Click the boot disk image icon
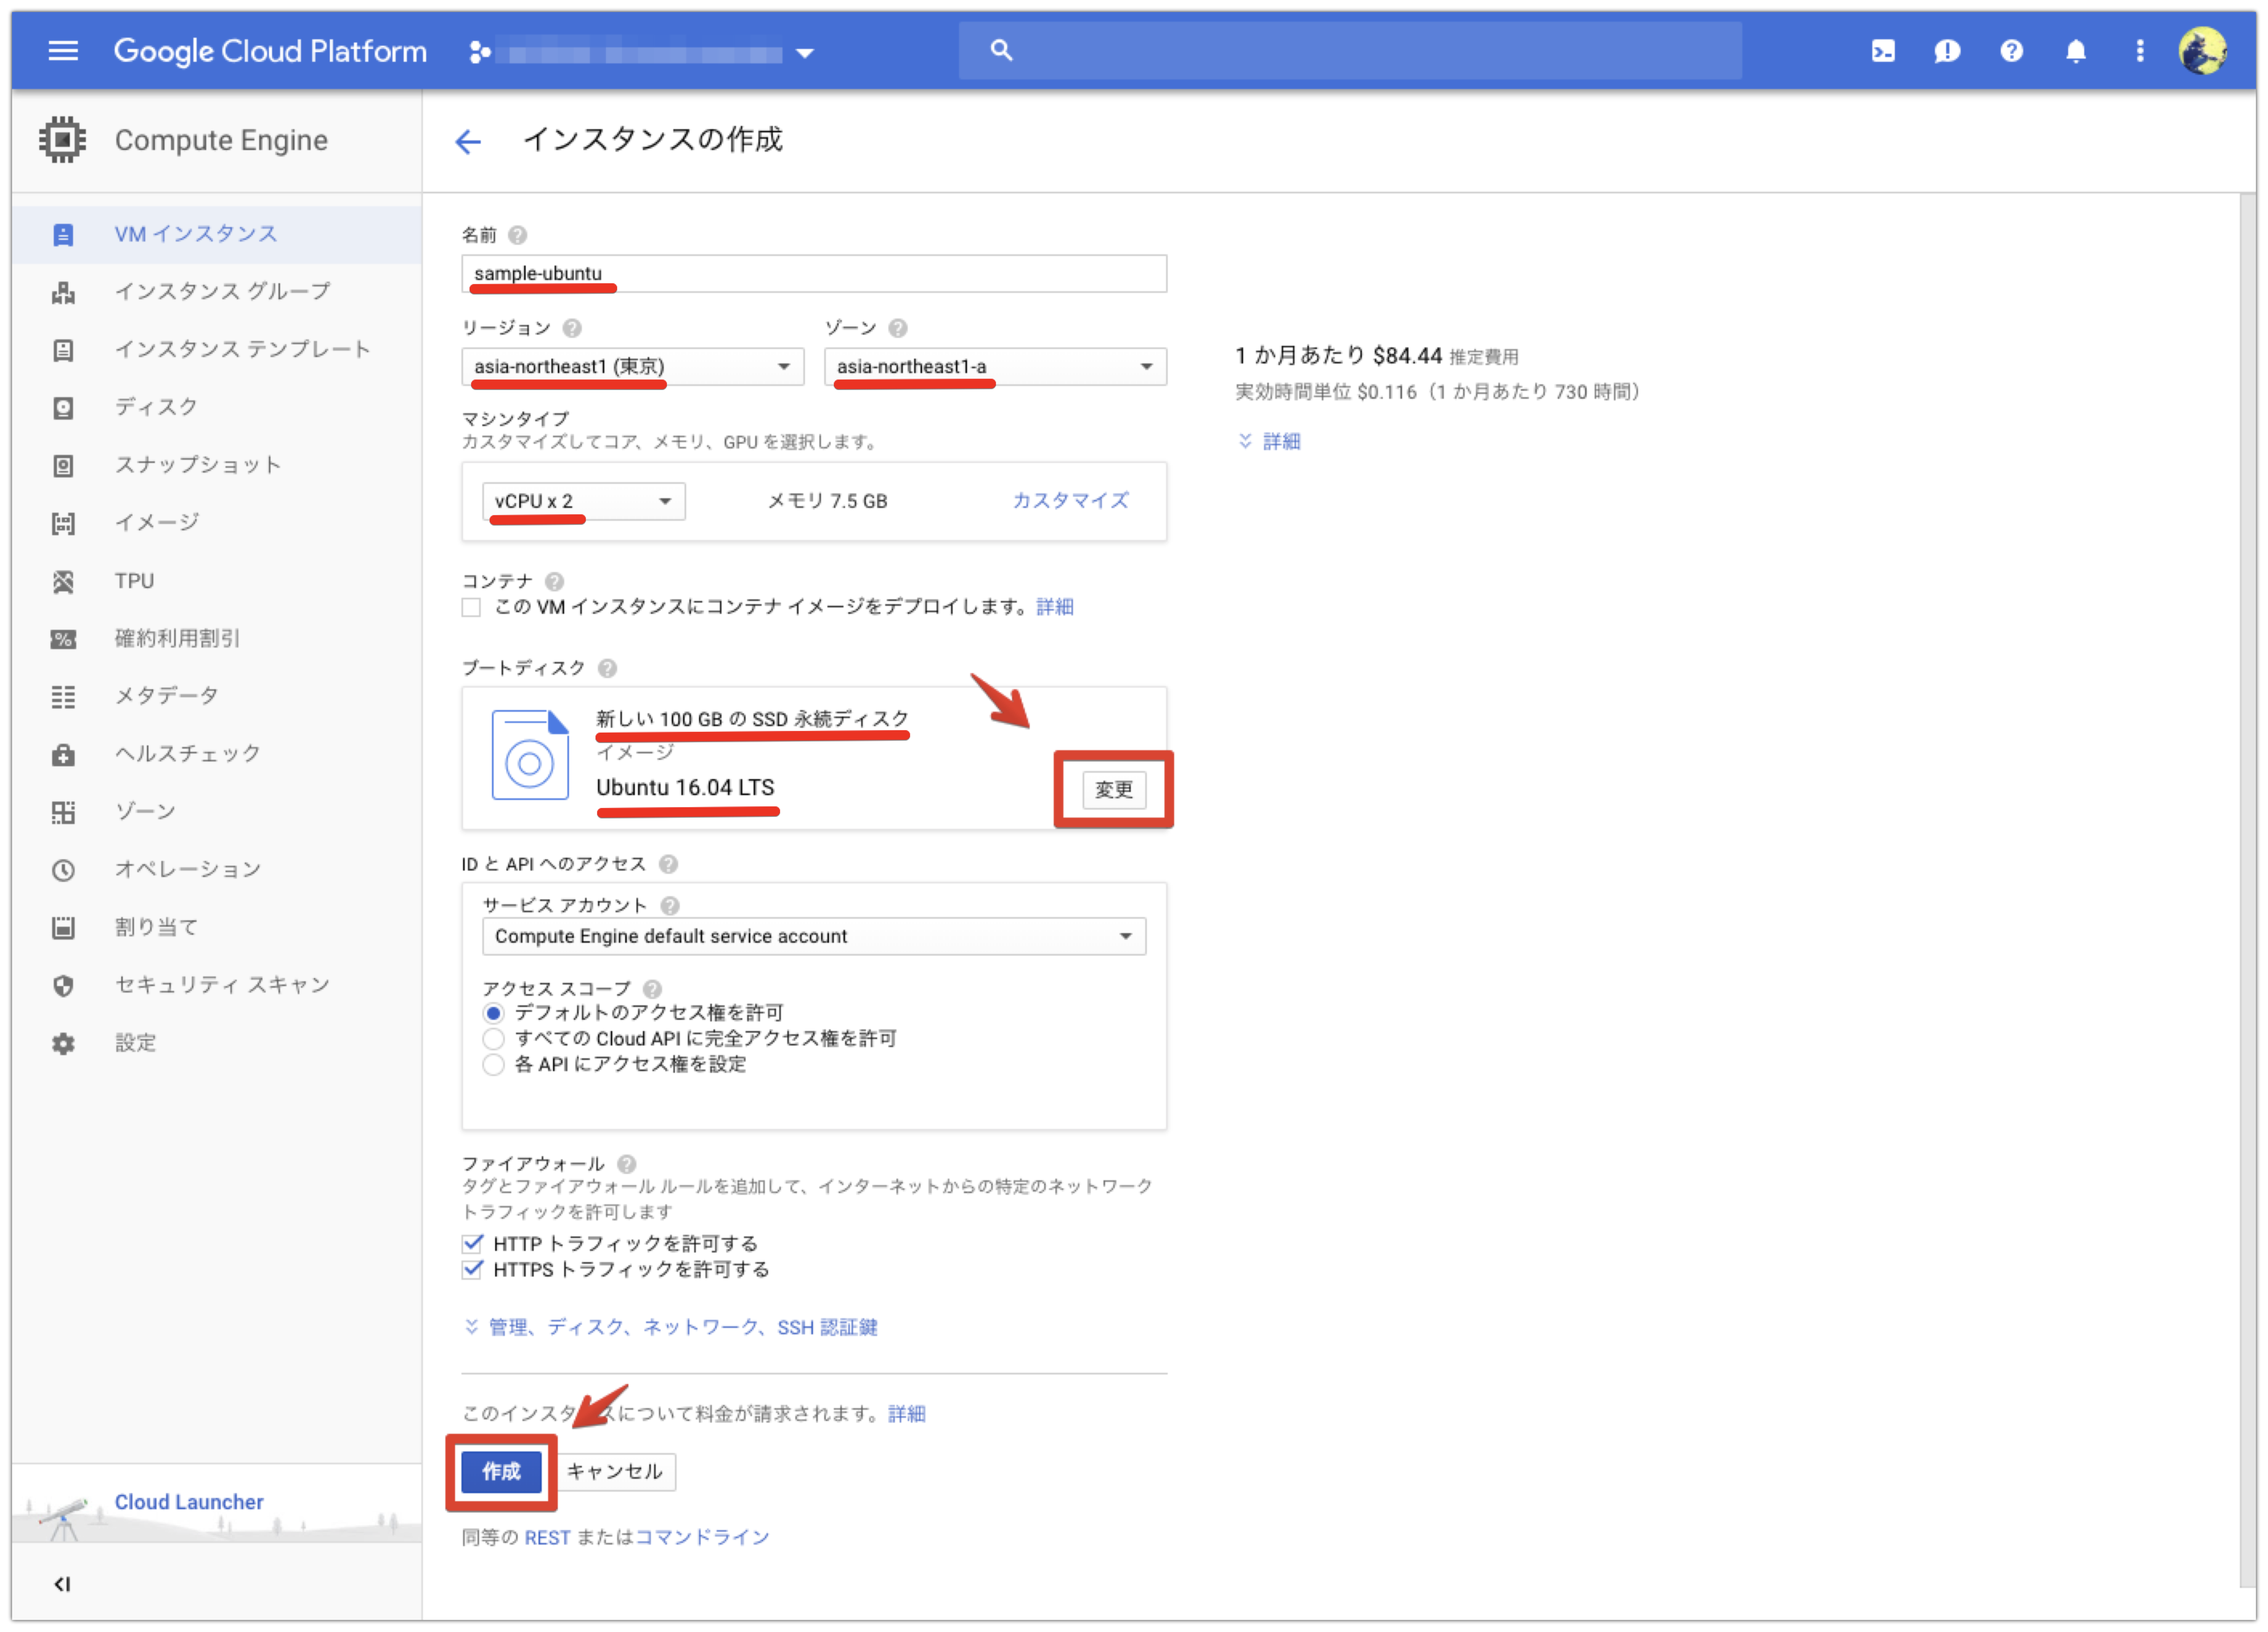This screenshot has height=1632, width=2268. click(530, 755)
